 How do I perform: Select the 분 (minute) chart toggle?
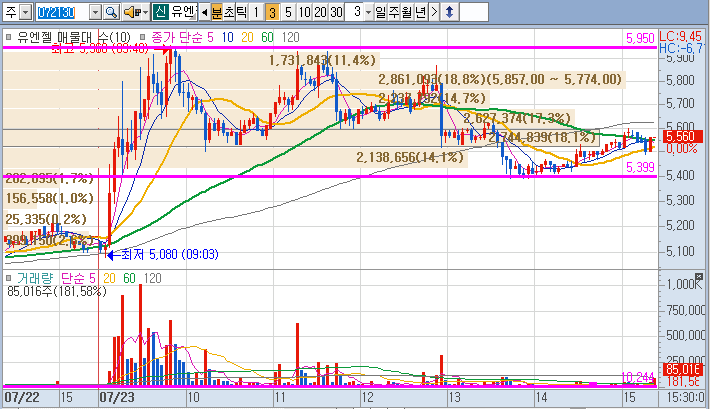pyautogui.click(x=217, y=12)
